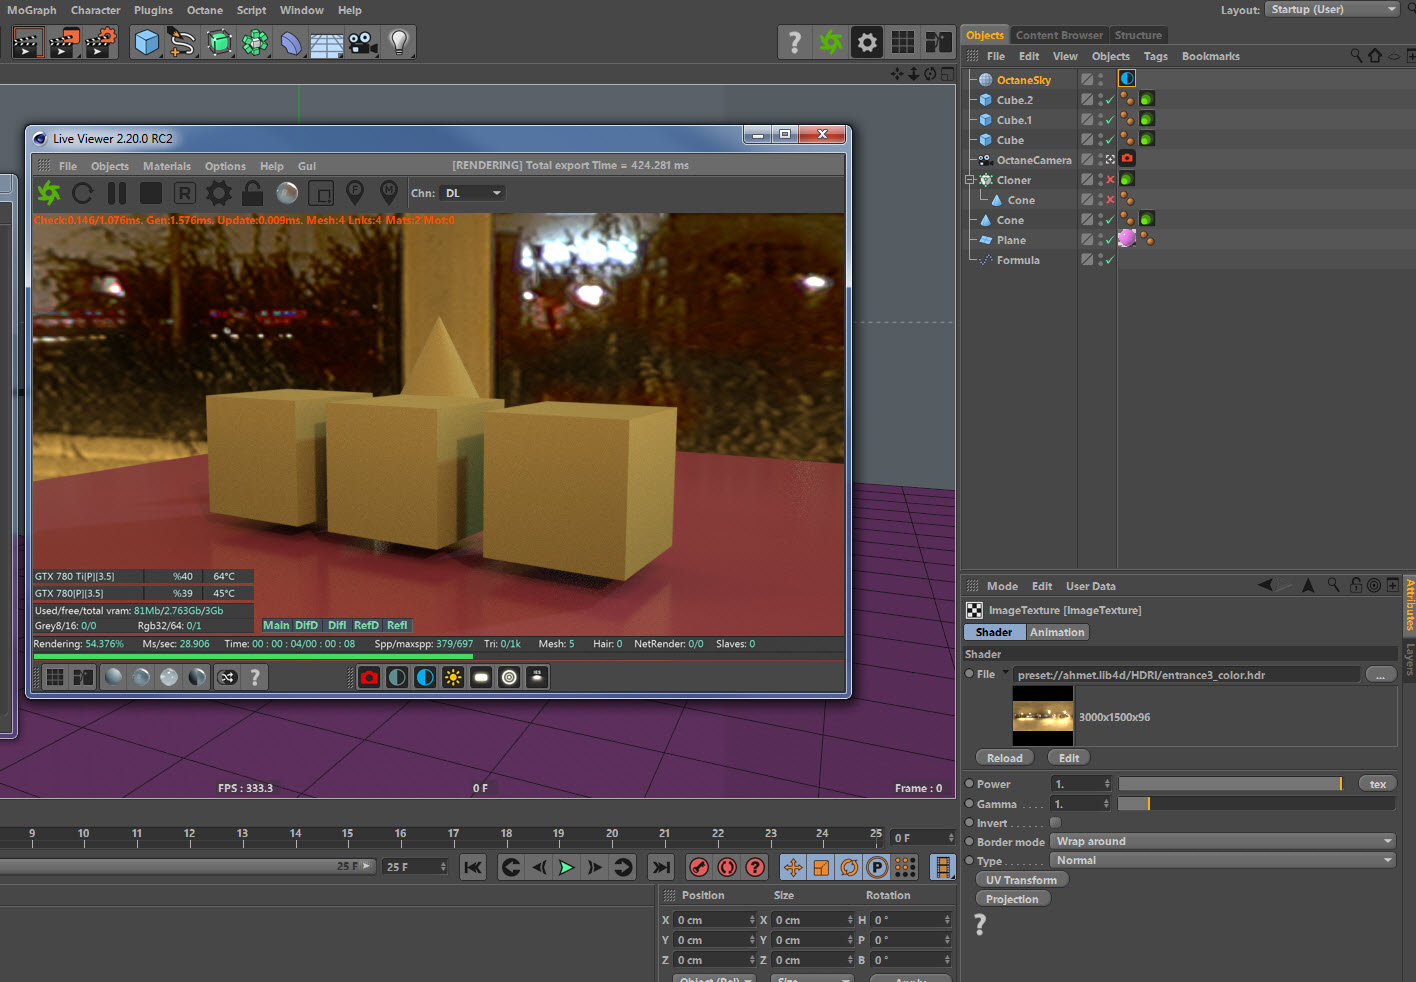Open the Chn channel dropdown in Live Viewer
The image size is (1416, 982).
(x=473, y=193)
